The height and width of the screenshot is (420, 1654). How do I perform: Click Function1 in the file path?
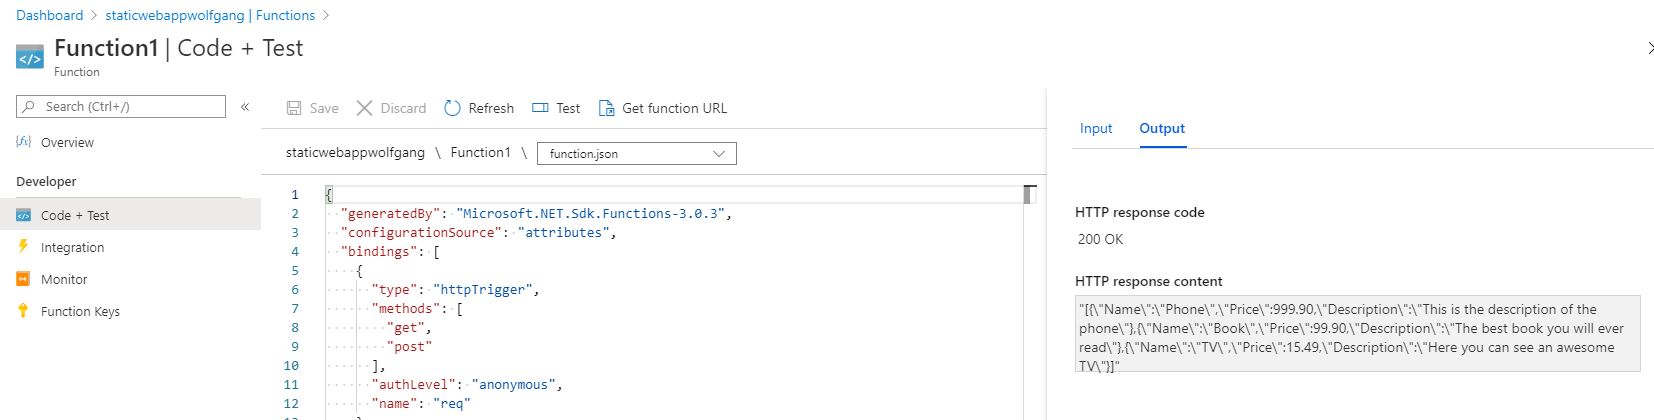click(480, 153)
